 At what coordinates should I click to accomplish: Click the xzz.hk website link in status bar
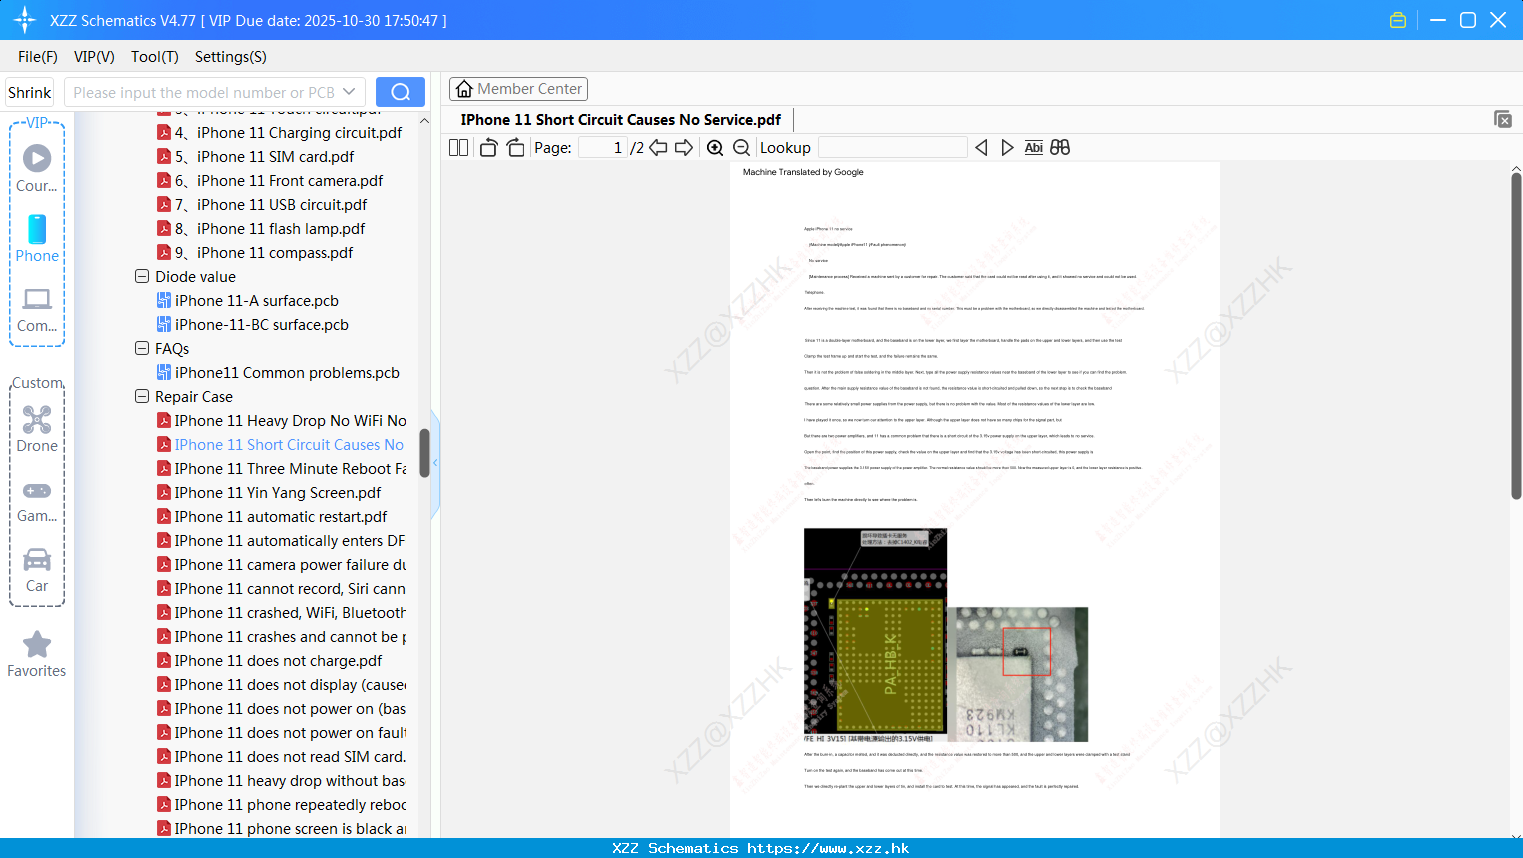tap(828, 848)
